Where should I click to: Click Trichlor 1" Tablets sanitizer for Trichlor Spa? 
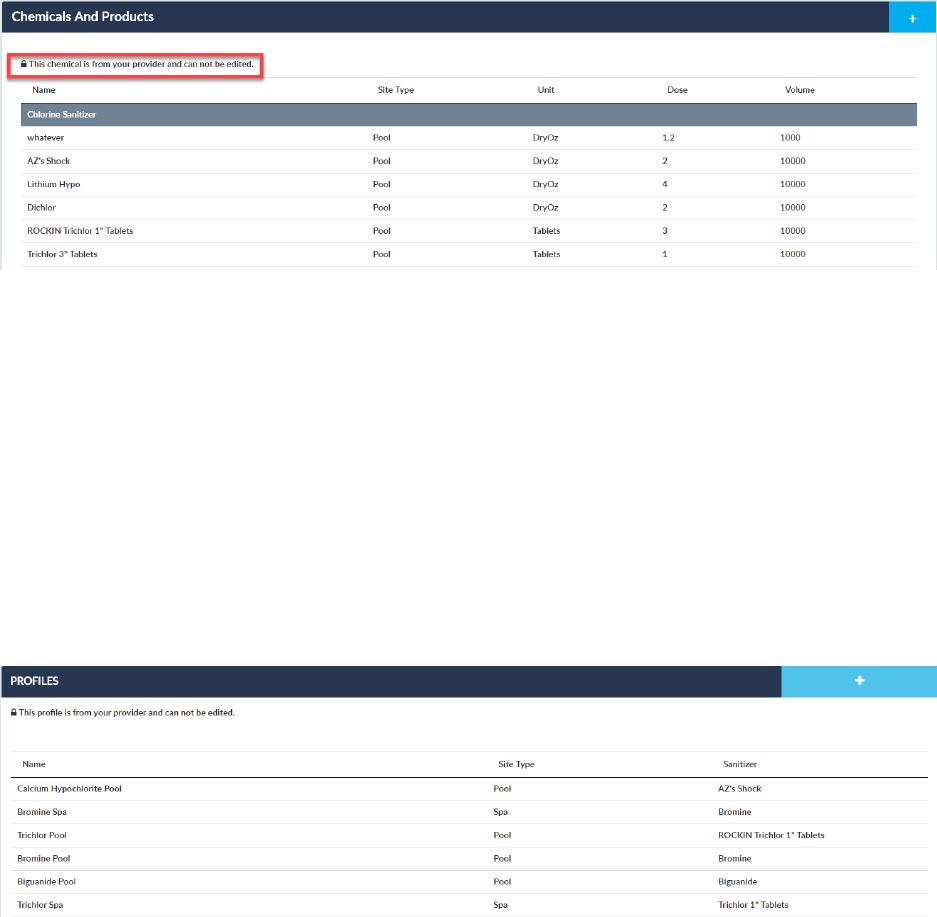[753, 905]
